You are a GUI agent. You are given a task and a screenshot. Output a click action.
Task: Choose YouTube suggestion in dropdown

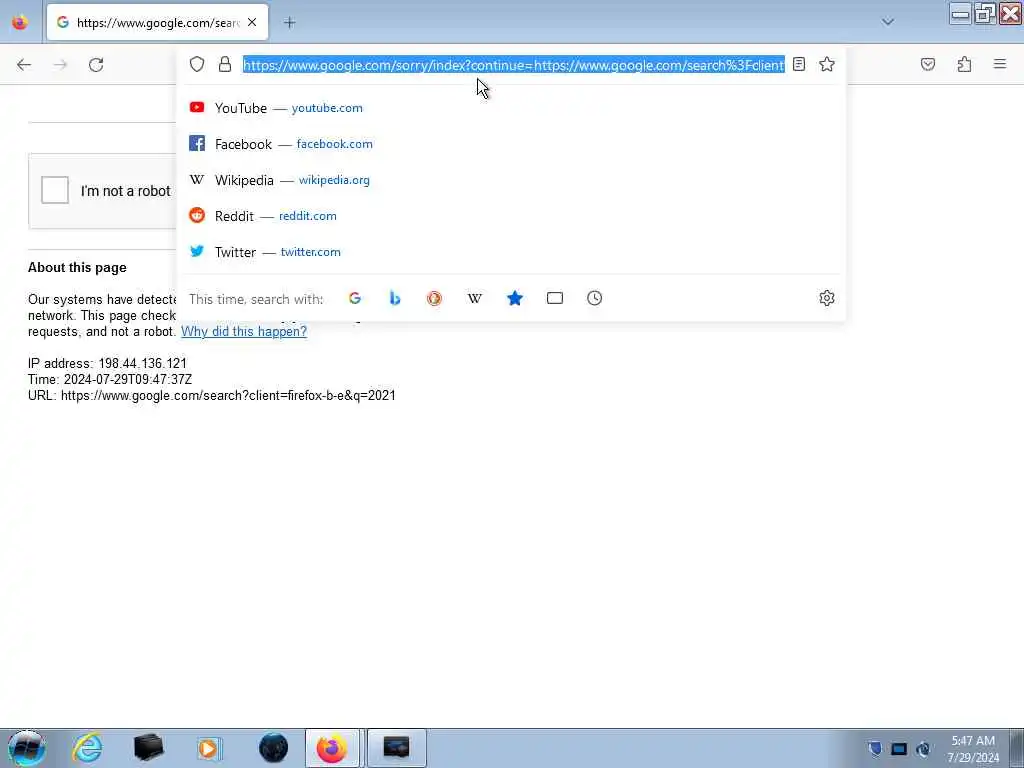[x=511, y=108]
